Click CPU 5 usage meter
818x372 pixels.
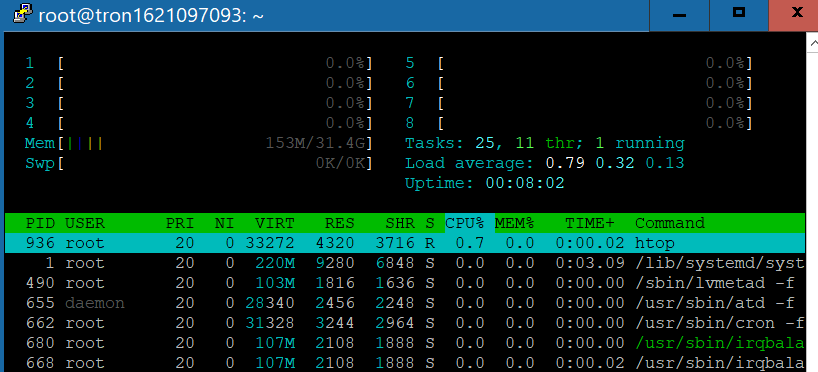580,64
